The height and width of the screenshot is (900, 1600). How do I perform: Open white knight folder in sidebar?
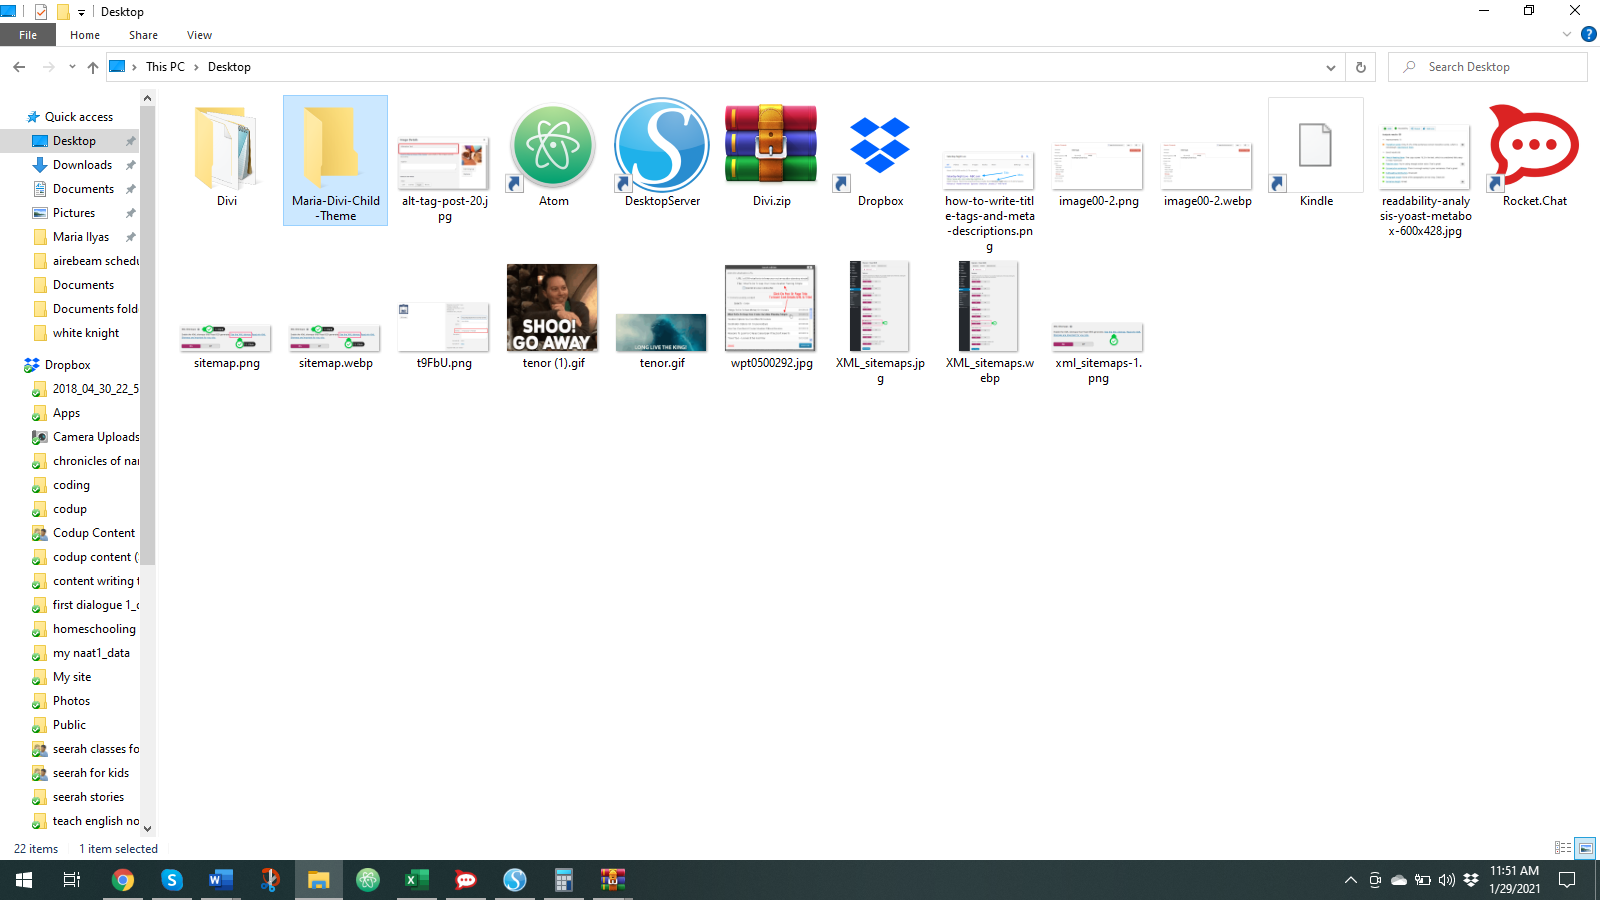86,333
